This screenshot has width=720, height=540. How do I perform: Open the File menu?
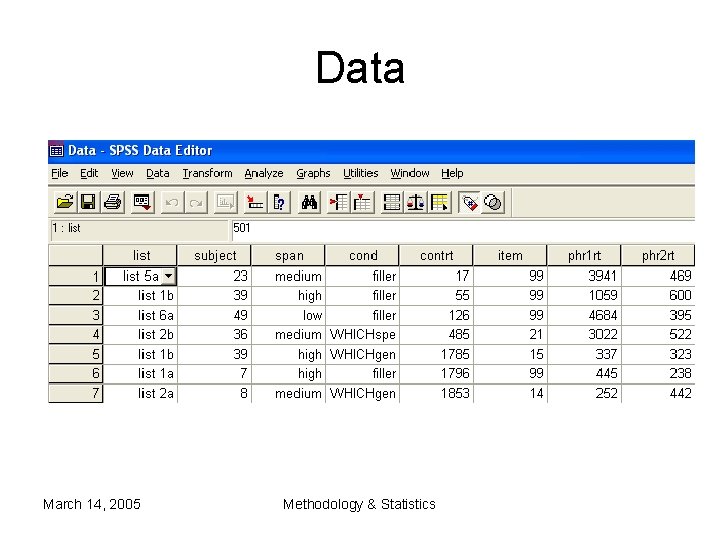coord(60,173)
